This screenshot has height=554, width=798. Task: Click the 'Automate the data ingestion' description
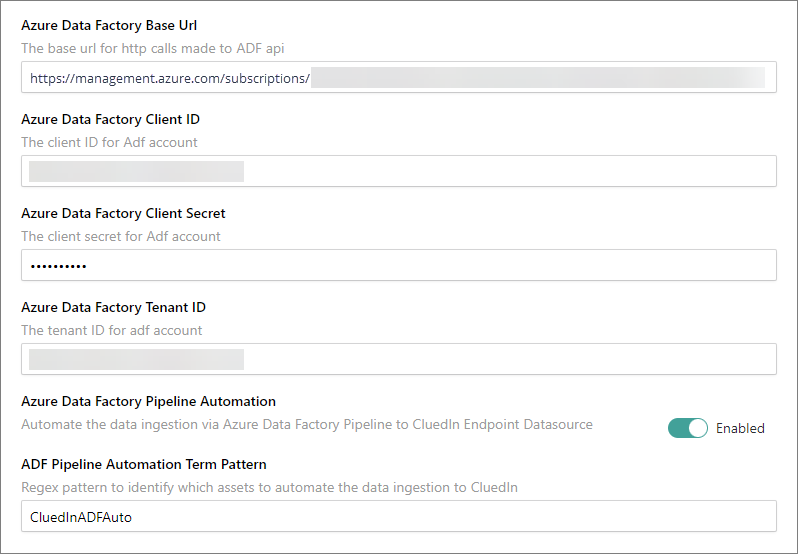click(307, 425)
